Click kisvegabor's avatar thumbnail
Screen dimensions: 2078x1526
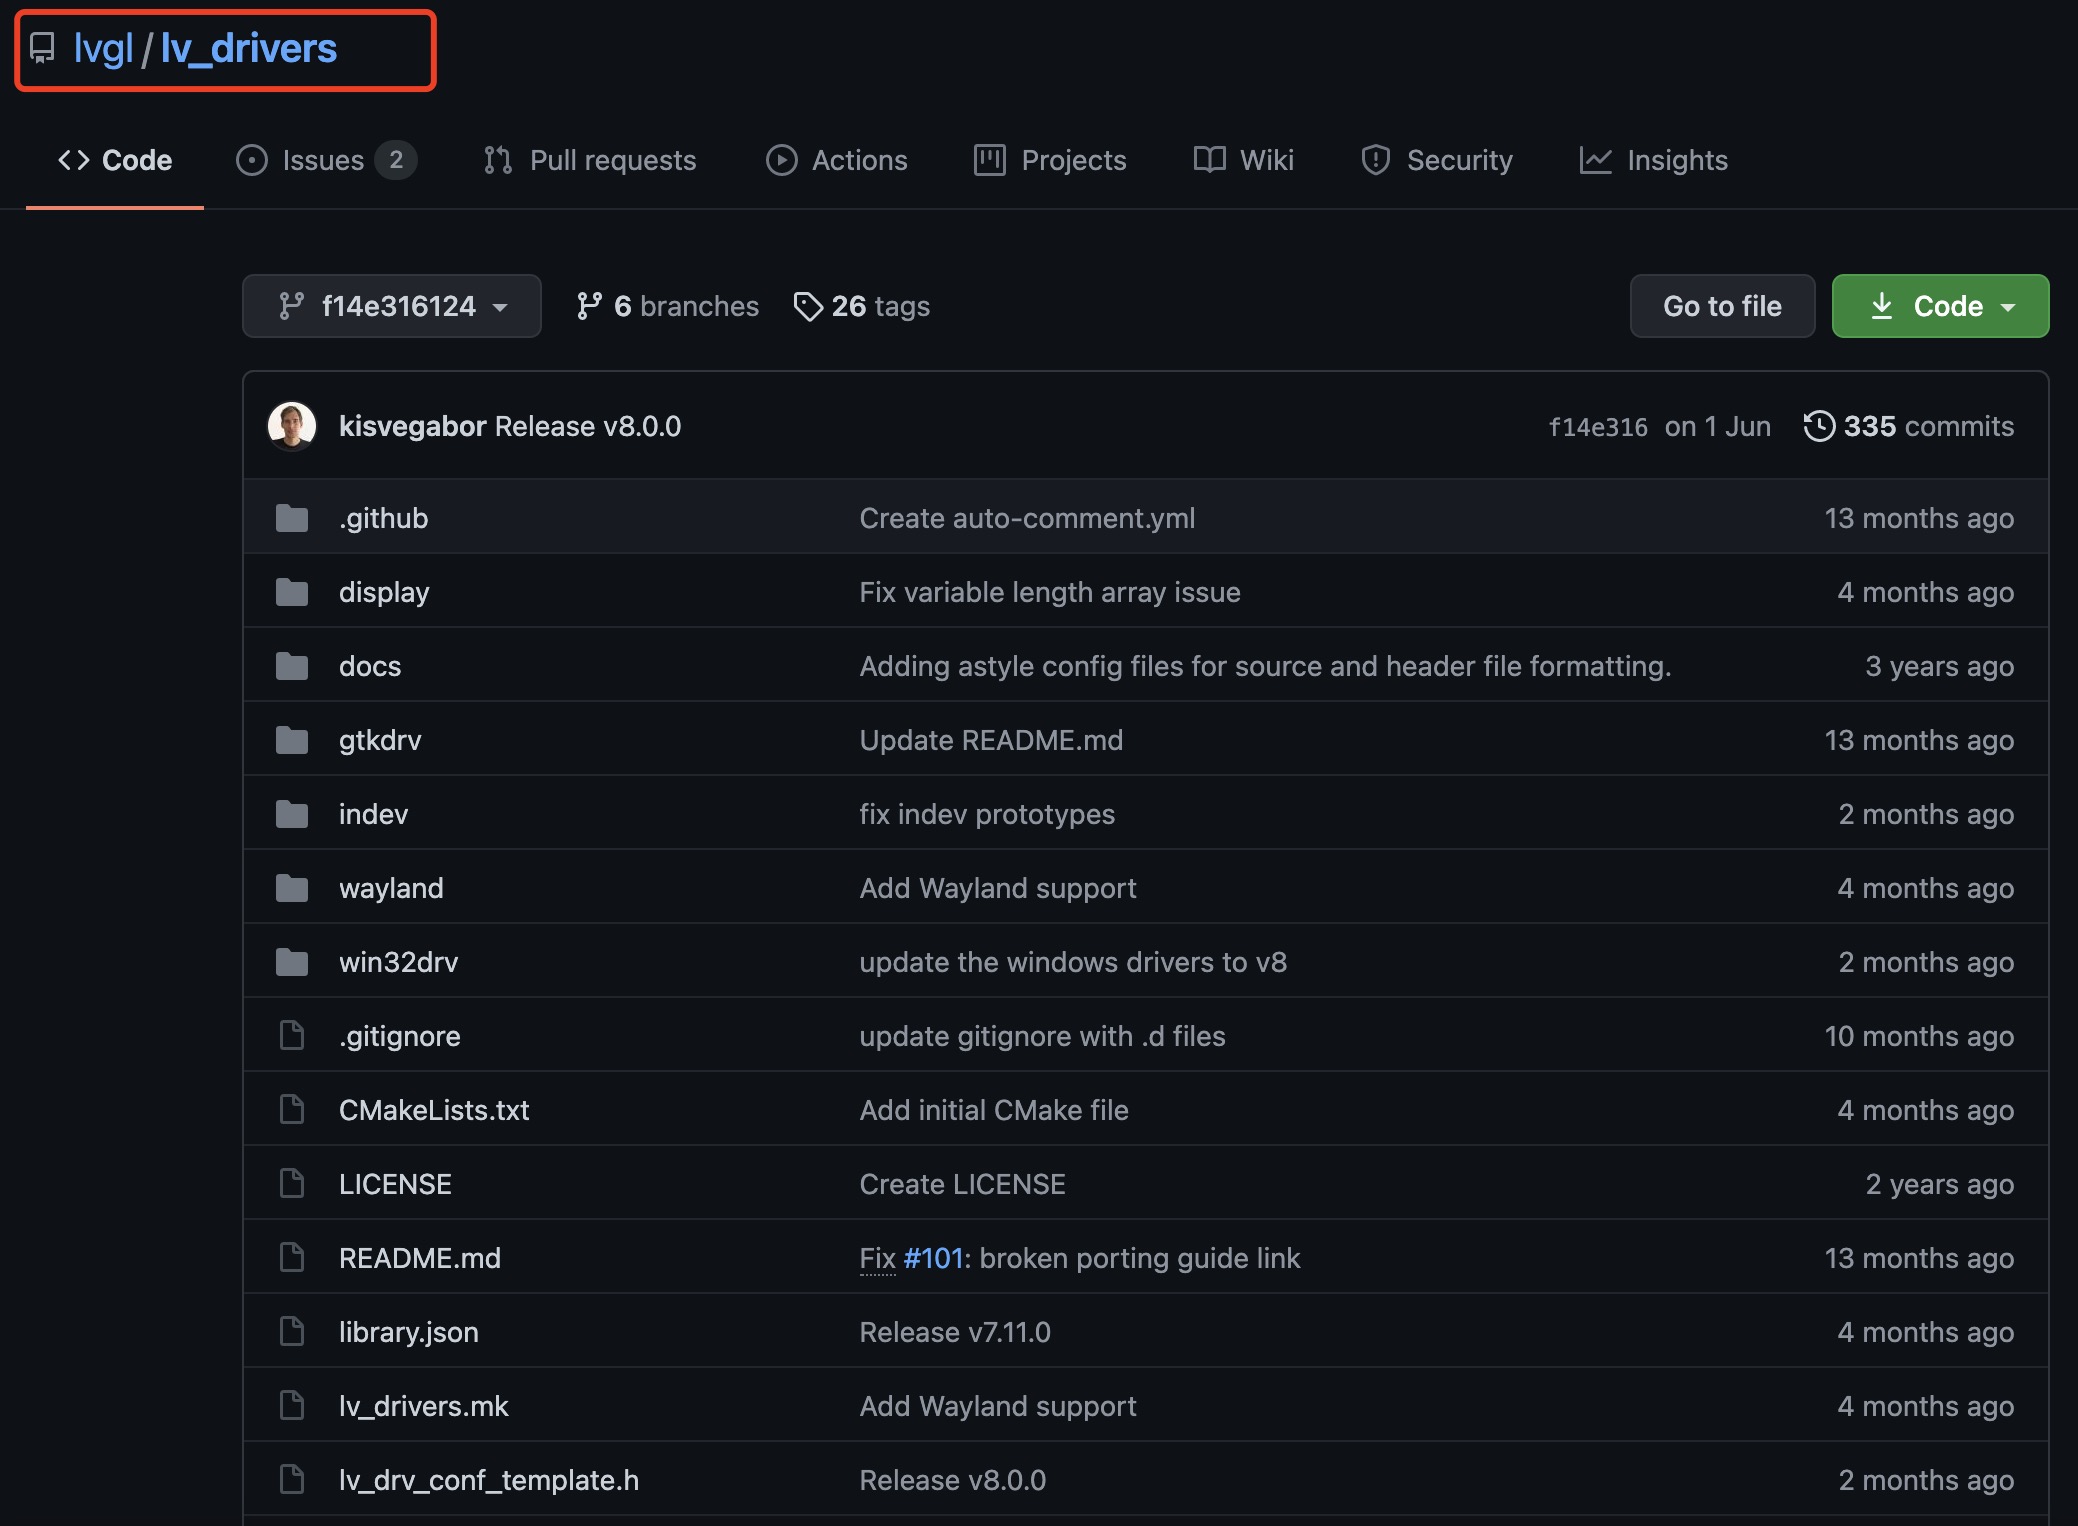pos(292,426)
